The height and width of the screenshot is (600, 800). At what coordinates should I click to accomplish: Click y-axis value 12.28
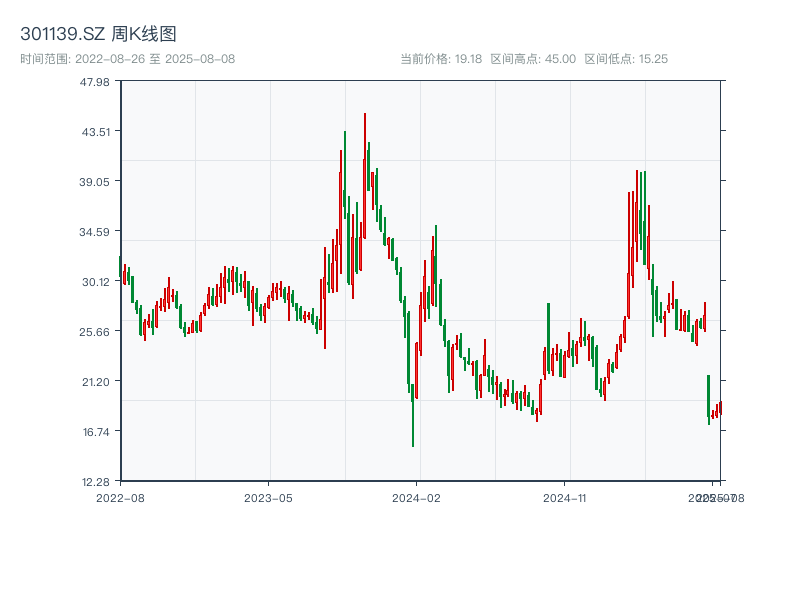96,482
